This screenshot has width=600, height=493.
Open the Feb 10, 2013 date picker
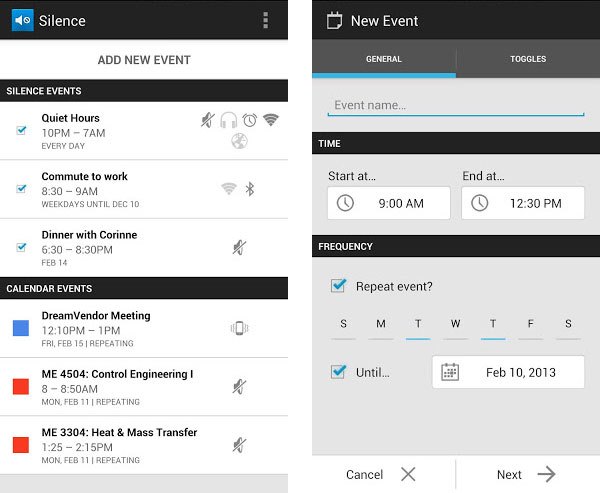508,372
